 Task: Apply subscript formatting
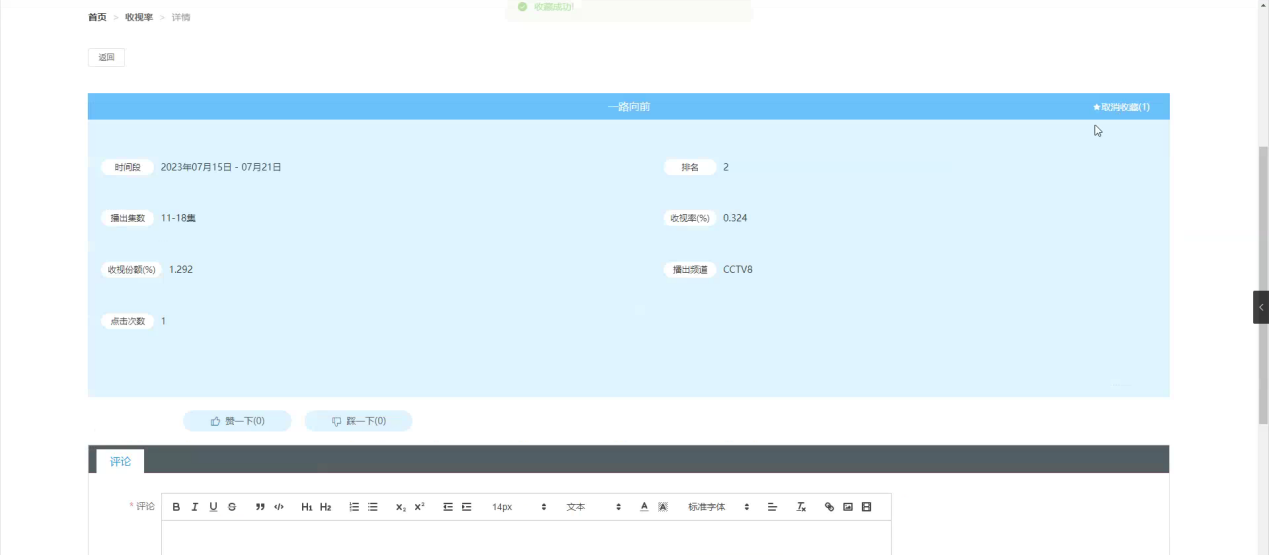click(401, 507)
